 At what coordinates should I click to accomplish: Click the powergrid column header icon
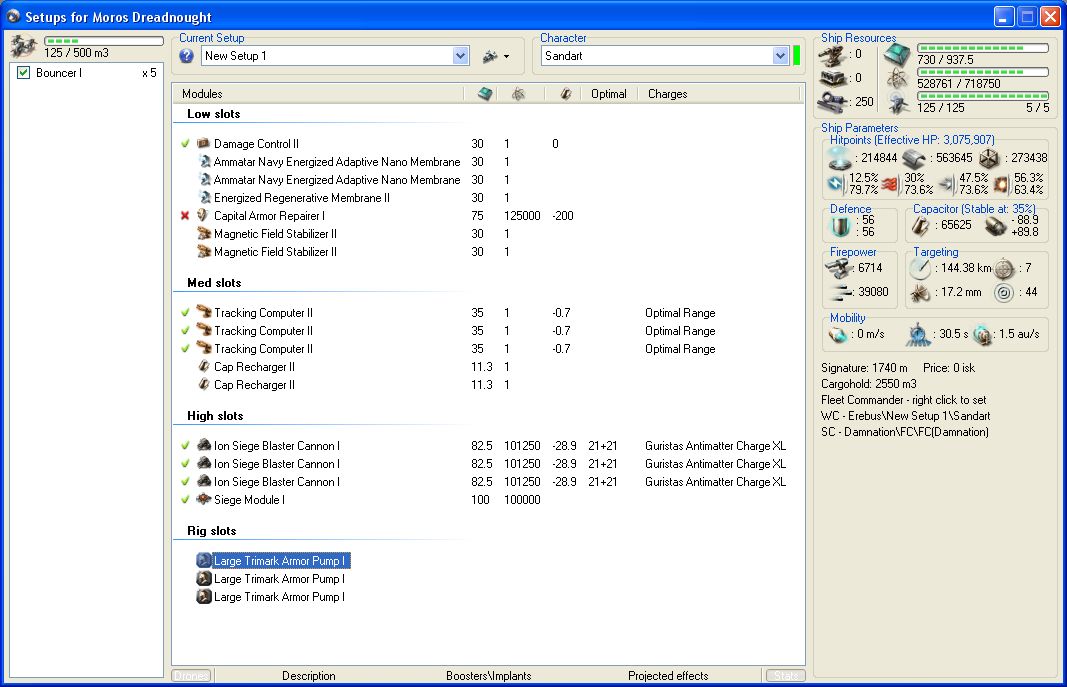pyautogui.click(x=519, y=94)
